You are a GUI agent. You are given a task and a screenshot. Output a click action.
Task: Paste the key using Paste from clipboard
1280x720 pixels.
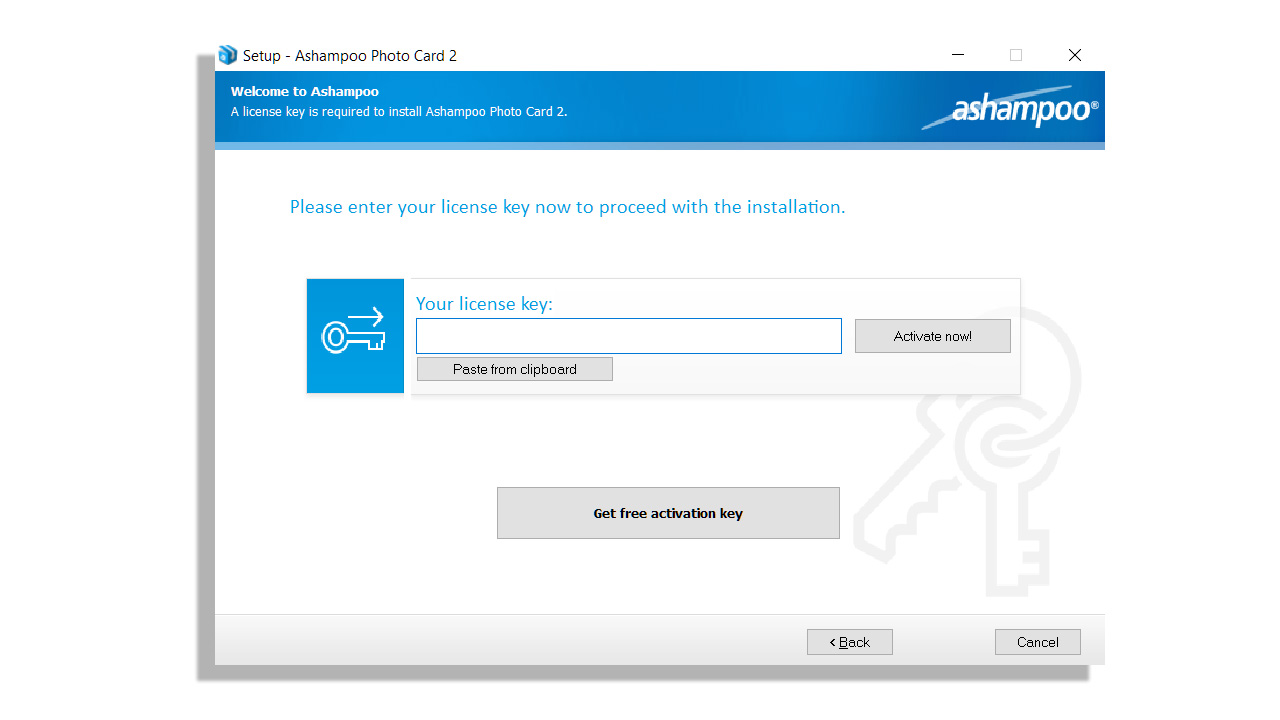pos(514,369)
